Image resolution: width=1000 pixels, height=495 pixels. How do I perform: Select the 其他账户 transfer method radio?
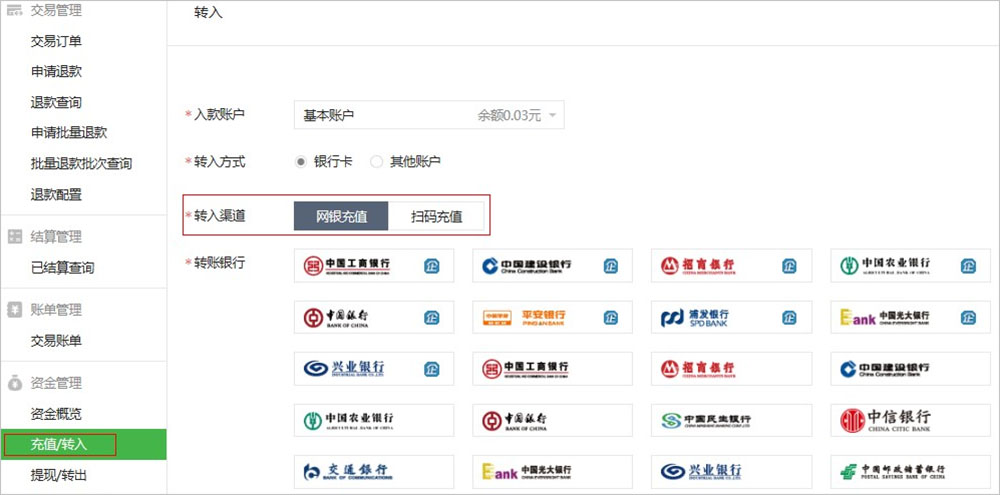pyautogui.click(x=376, y=162)
